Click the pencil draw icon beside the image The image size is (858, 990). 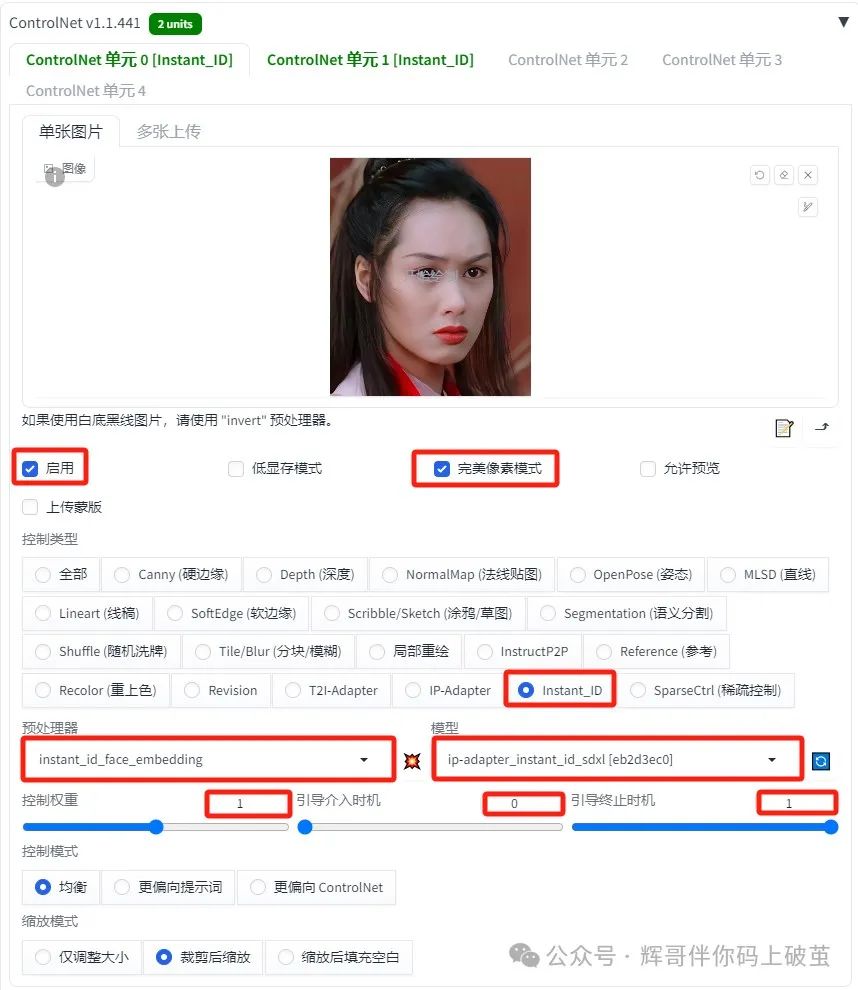pos(807,206)
